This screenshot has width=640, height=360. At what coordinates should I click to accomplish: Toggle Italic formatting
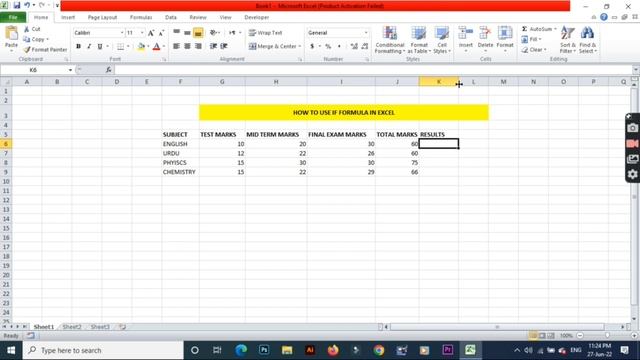[x=89, y=47]
